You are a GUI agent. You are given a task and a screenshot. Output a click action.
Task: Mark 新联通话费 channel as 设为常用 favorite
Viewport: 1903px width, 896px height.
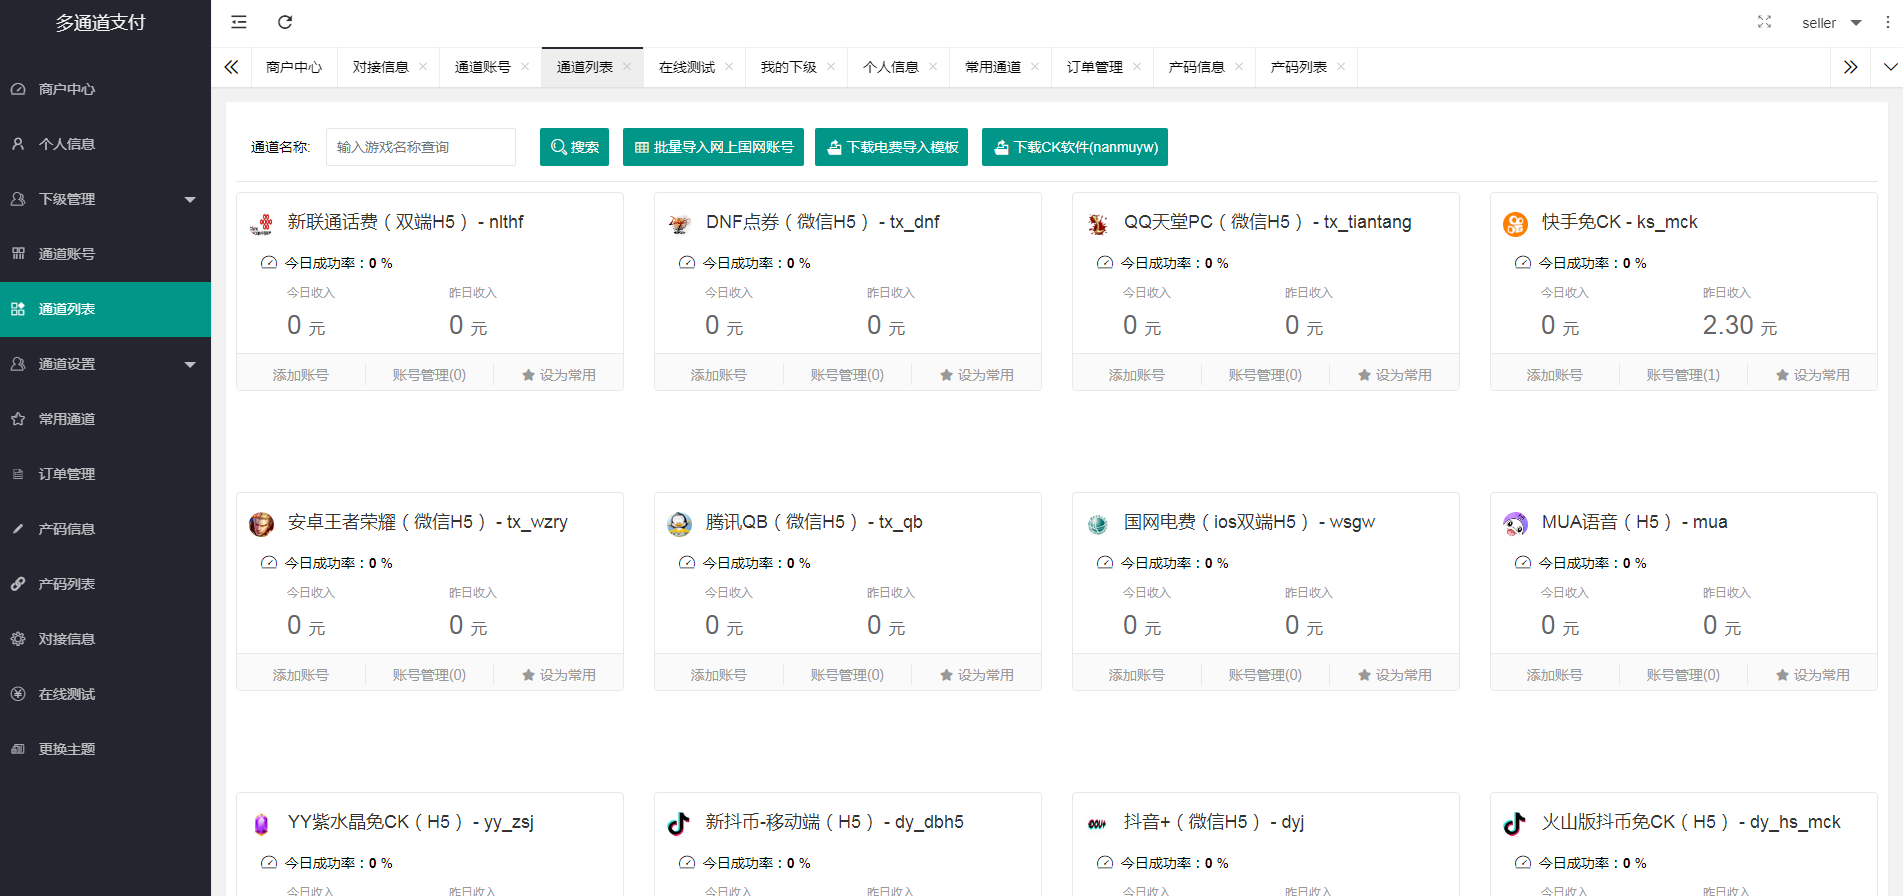click(x=558, y=375)
